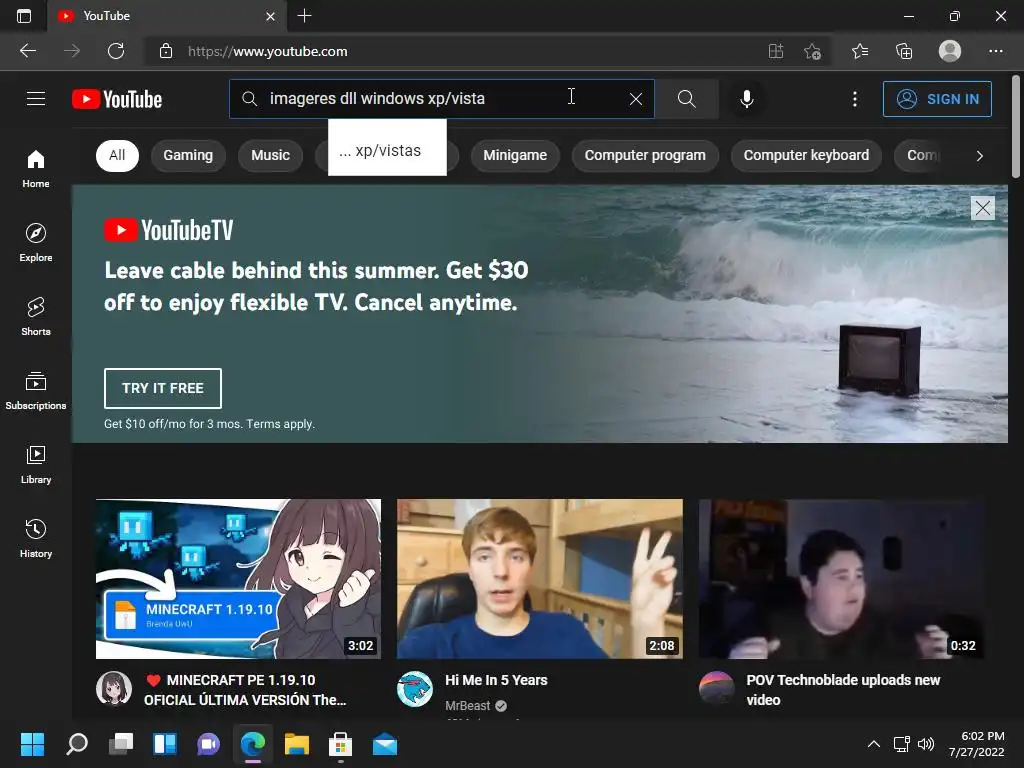
Task: Open Widgets from the taskbar
Action: tap(165, 744)
